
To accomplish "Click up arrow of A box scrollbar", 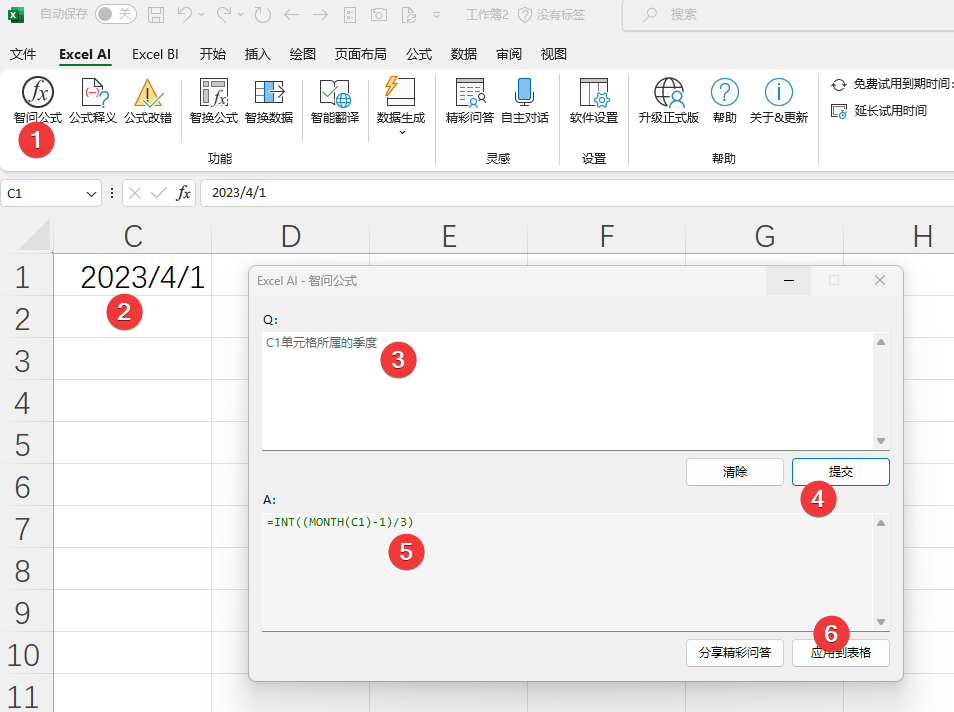I will [x=881, y=523].
